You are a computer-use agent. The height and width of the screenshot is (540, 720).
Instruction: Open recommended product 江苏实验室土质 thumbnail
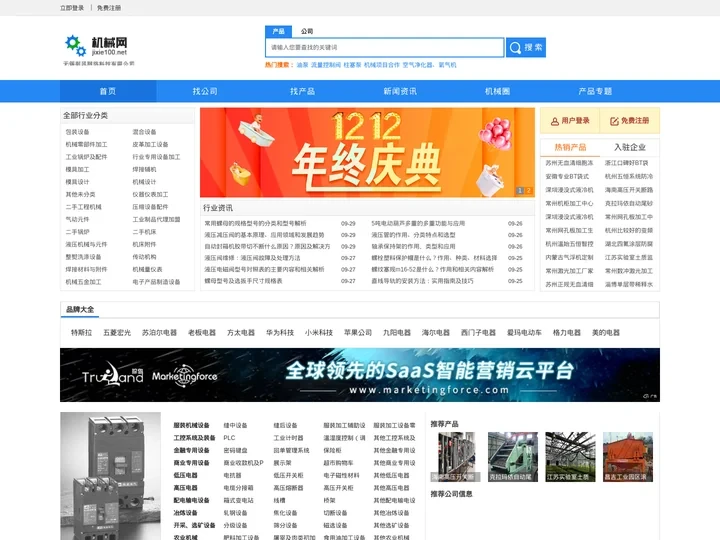coord(570,457)
